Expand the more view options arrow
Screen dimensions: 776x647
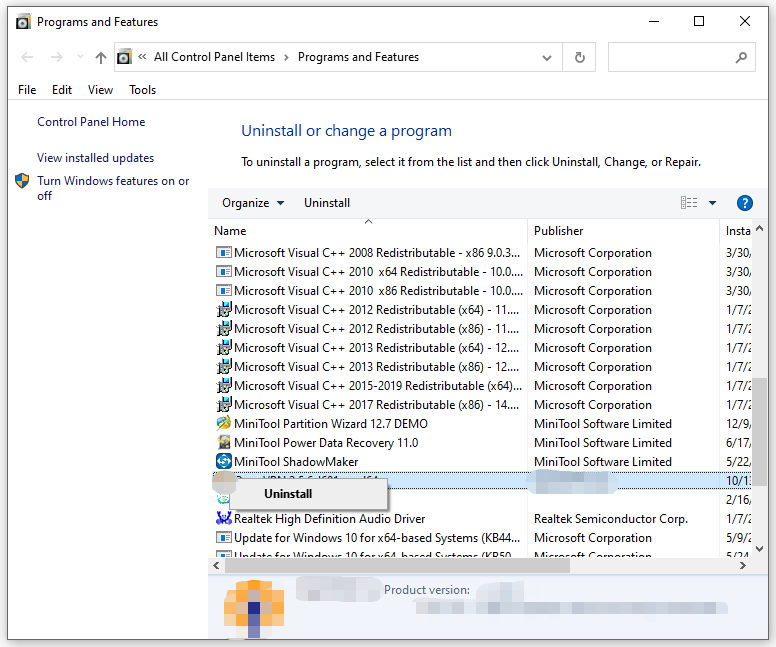tap(713, 202)
